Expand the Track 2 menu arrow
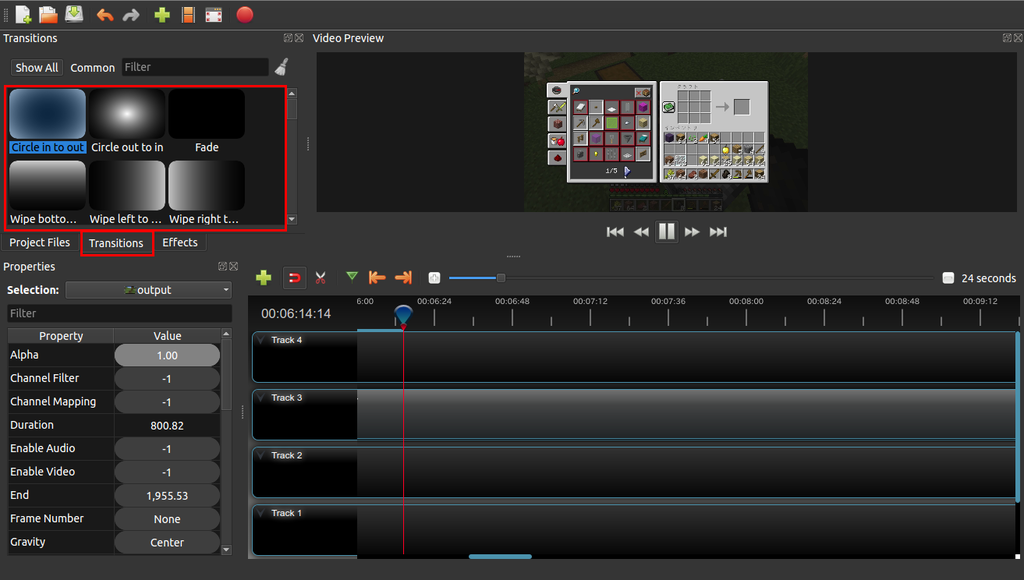The image size is (1024, 580). 261,455
